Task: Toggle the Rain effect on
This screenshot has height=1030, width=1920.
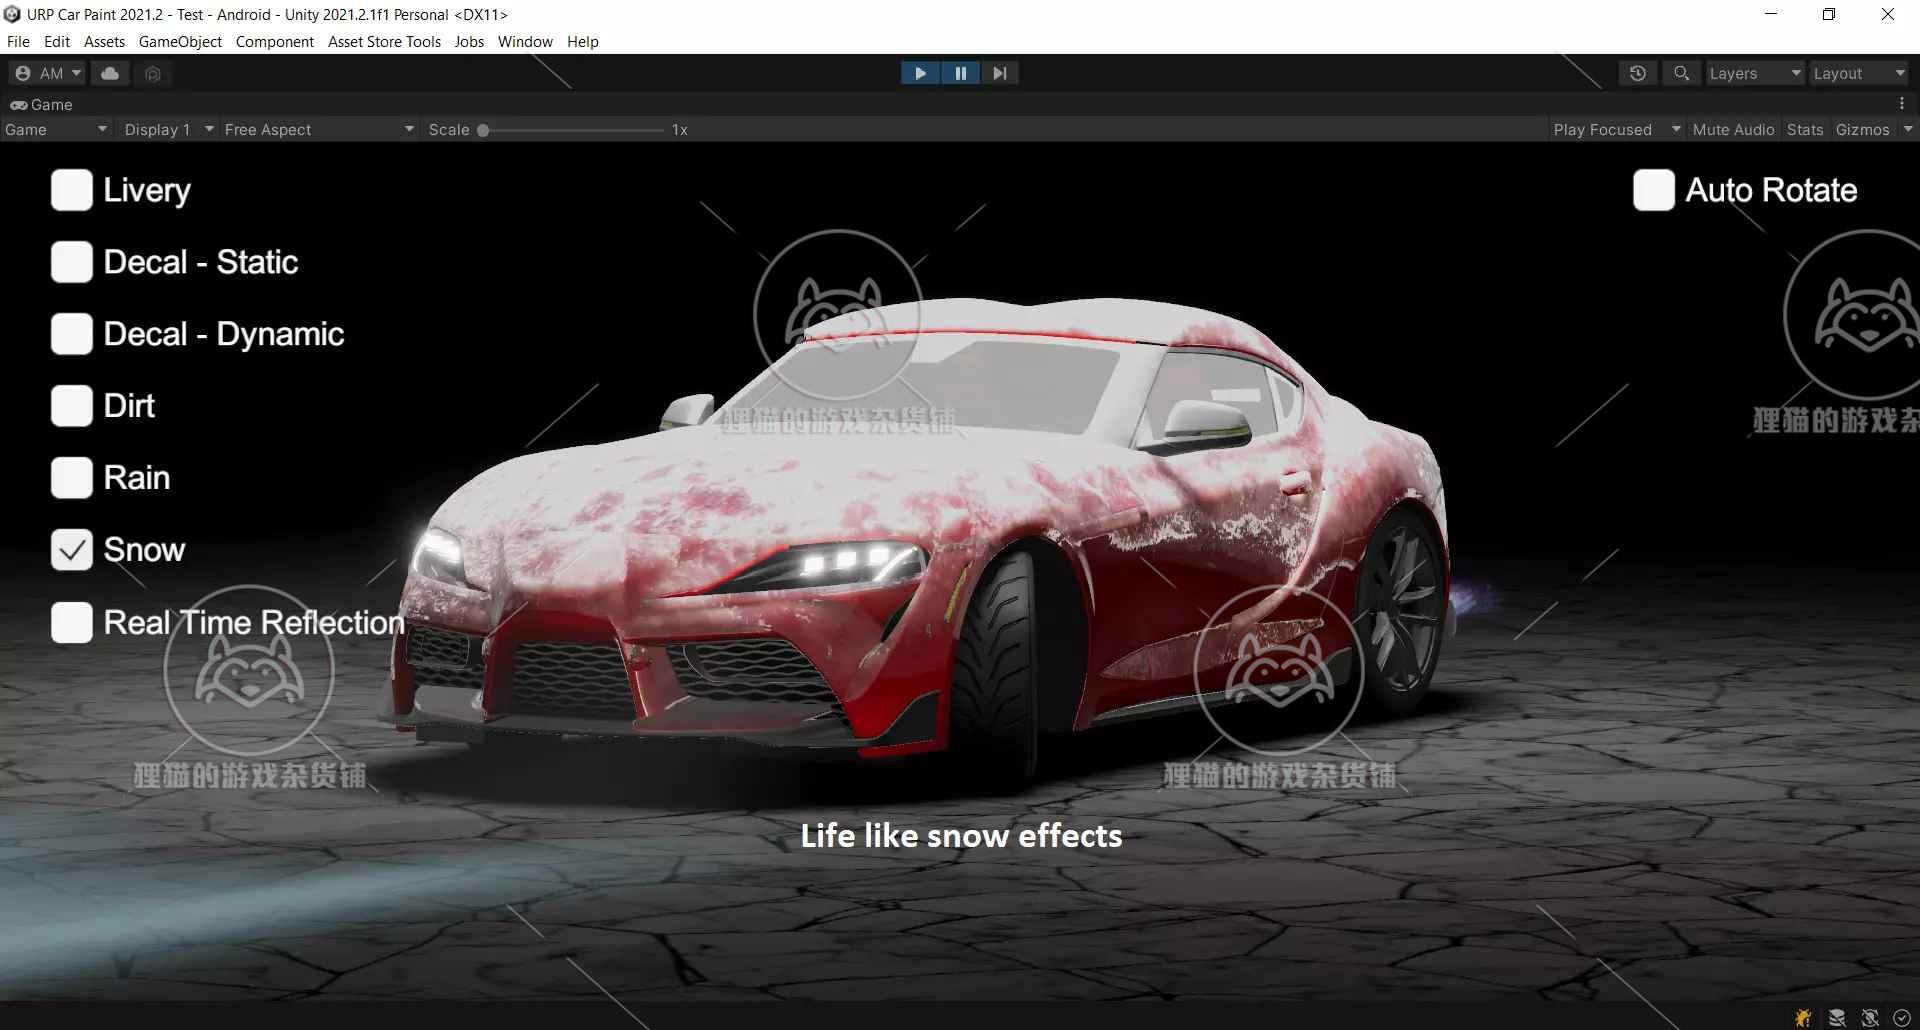Action: [70, 477]
